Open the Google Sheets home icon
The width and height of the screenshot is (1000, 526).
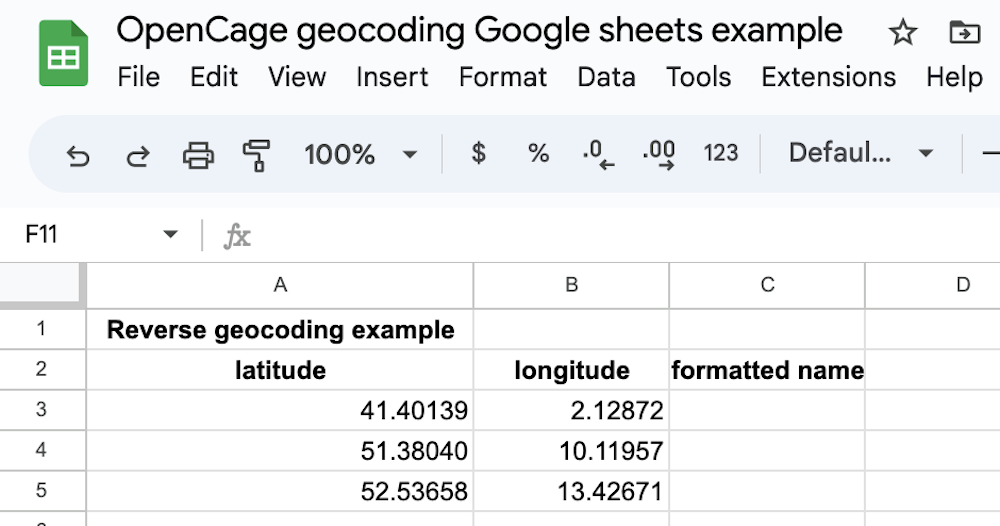(x=63, y=53)
